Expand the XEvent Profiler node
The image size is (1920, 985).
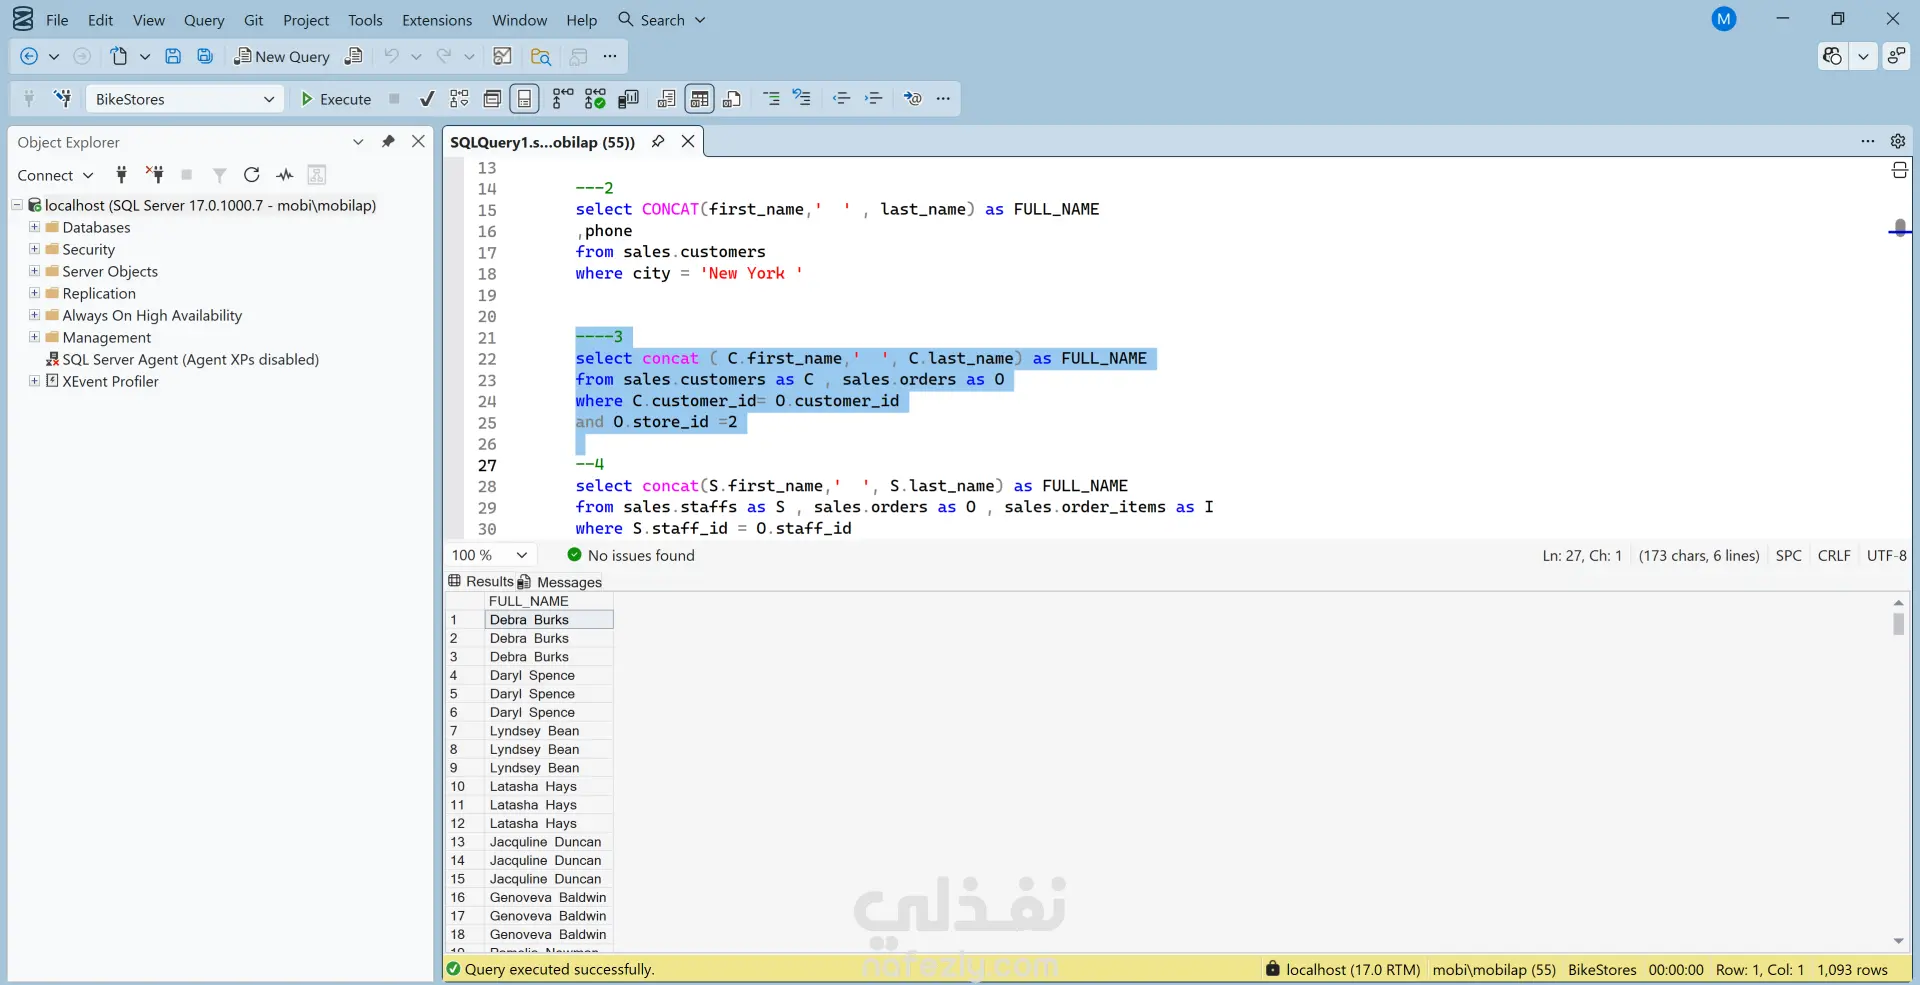point(34,381)
